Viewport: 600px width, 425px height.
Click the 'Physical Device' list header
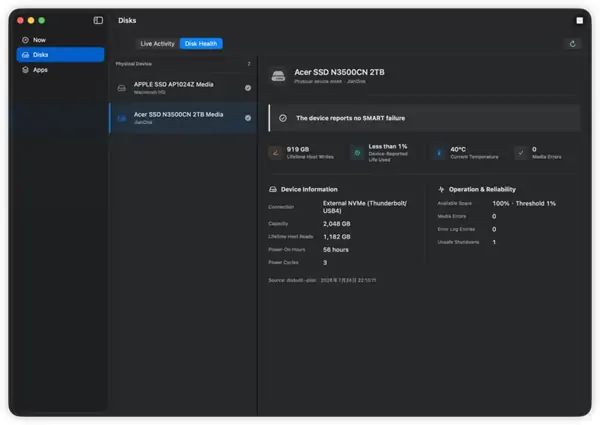134,64
